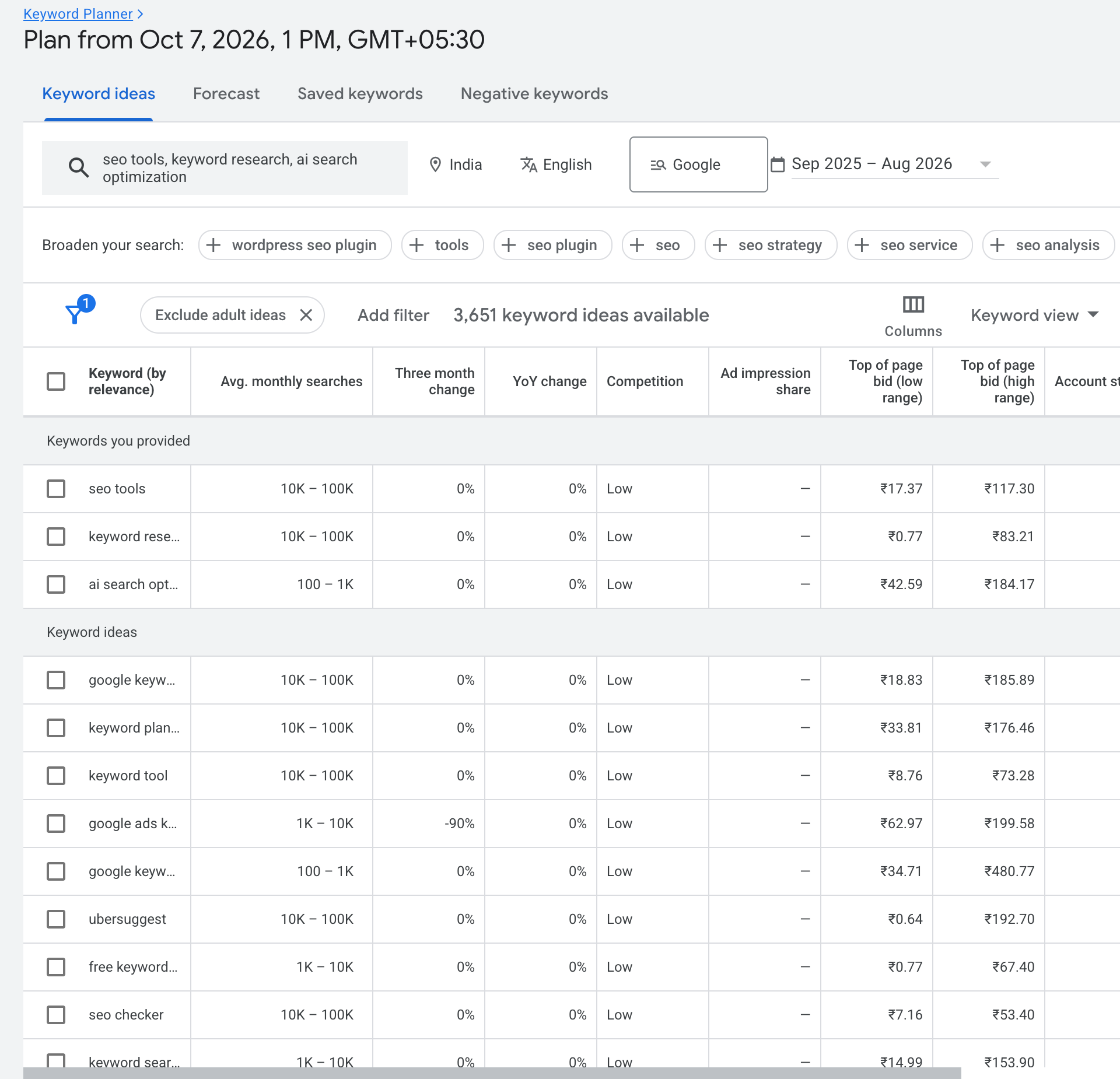Click the keyword search input field
Image resolution: width=1120 pixels, height=1079 pixels.
225,168
